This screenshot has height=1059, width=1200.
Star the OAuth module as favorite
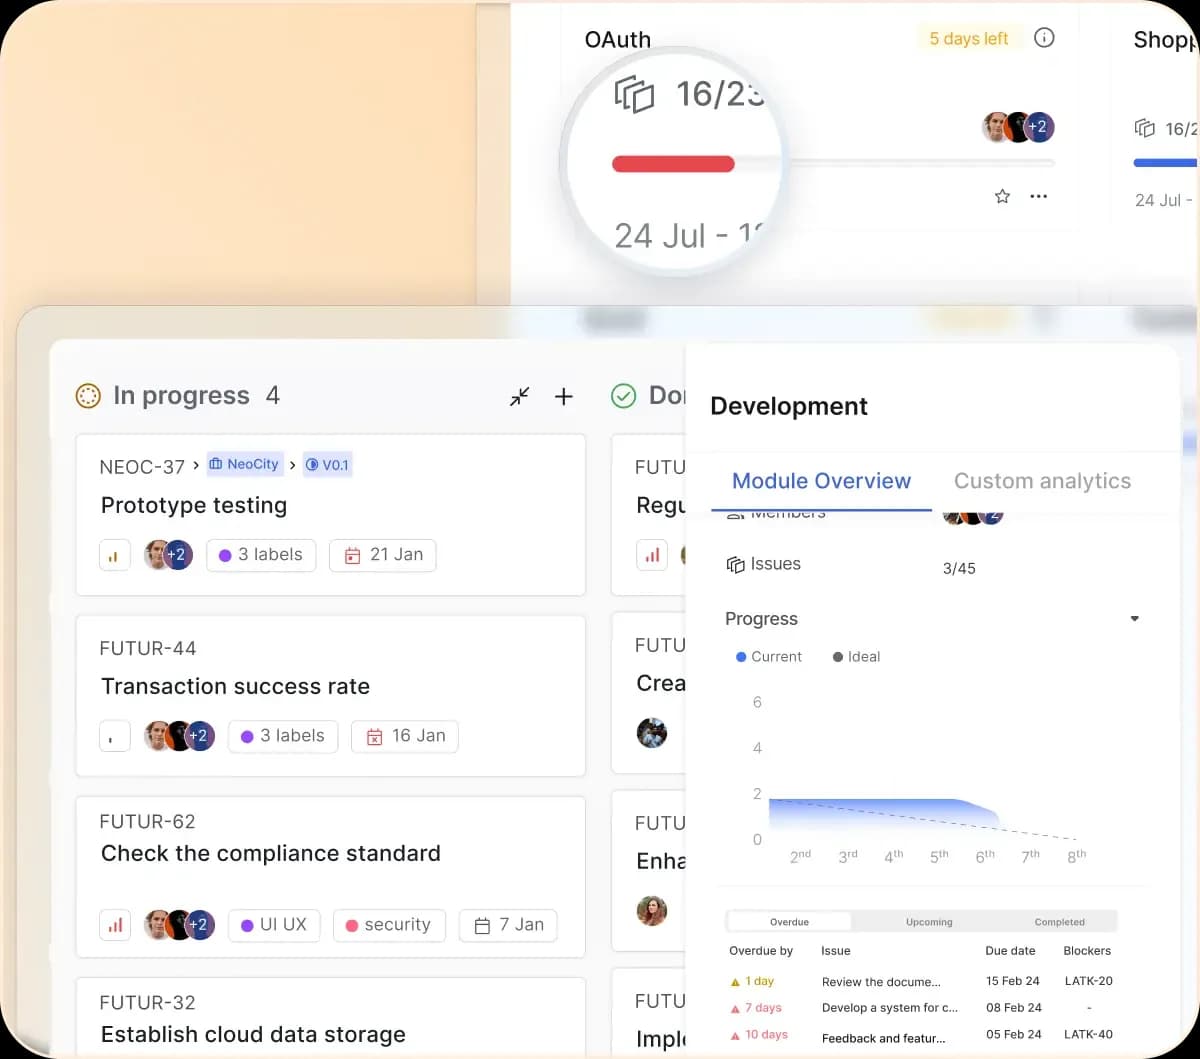pos(1002,196)
